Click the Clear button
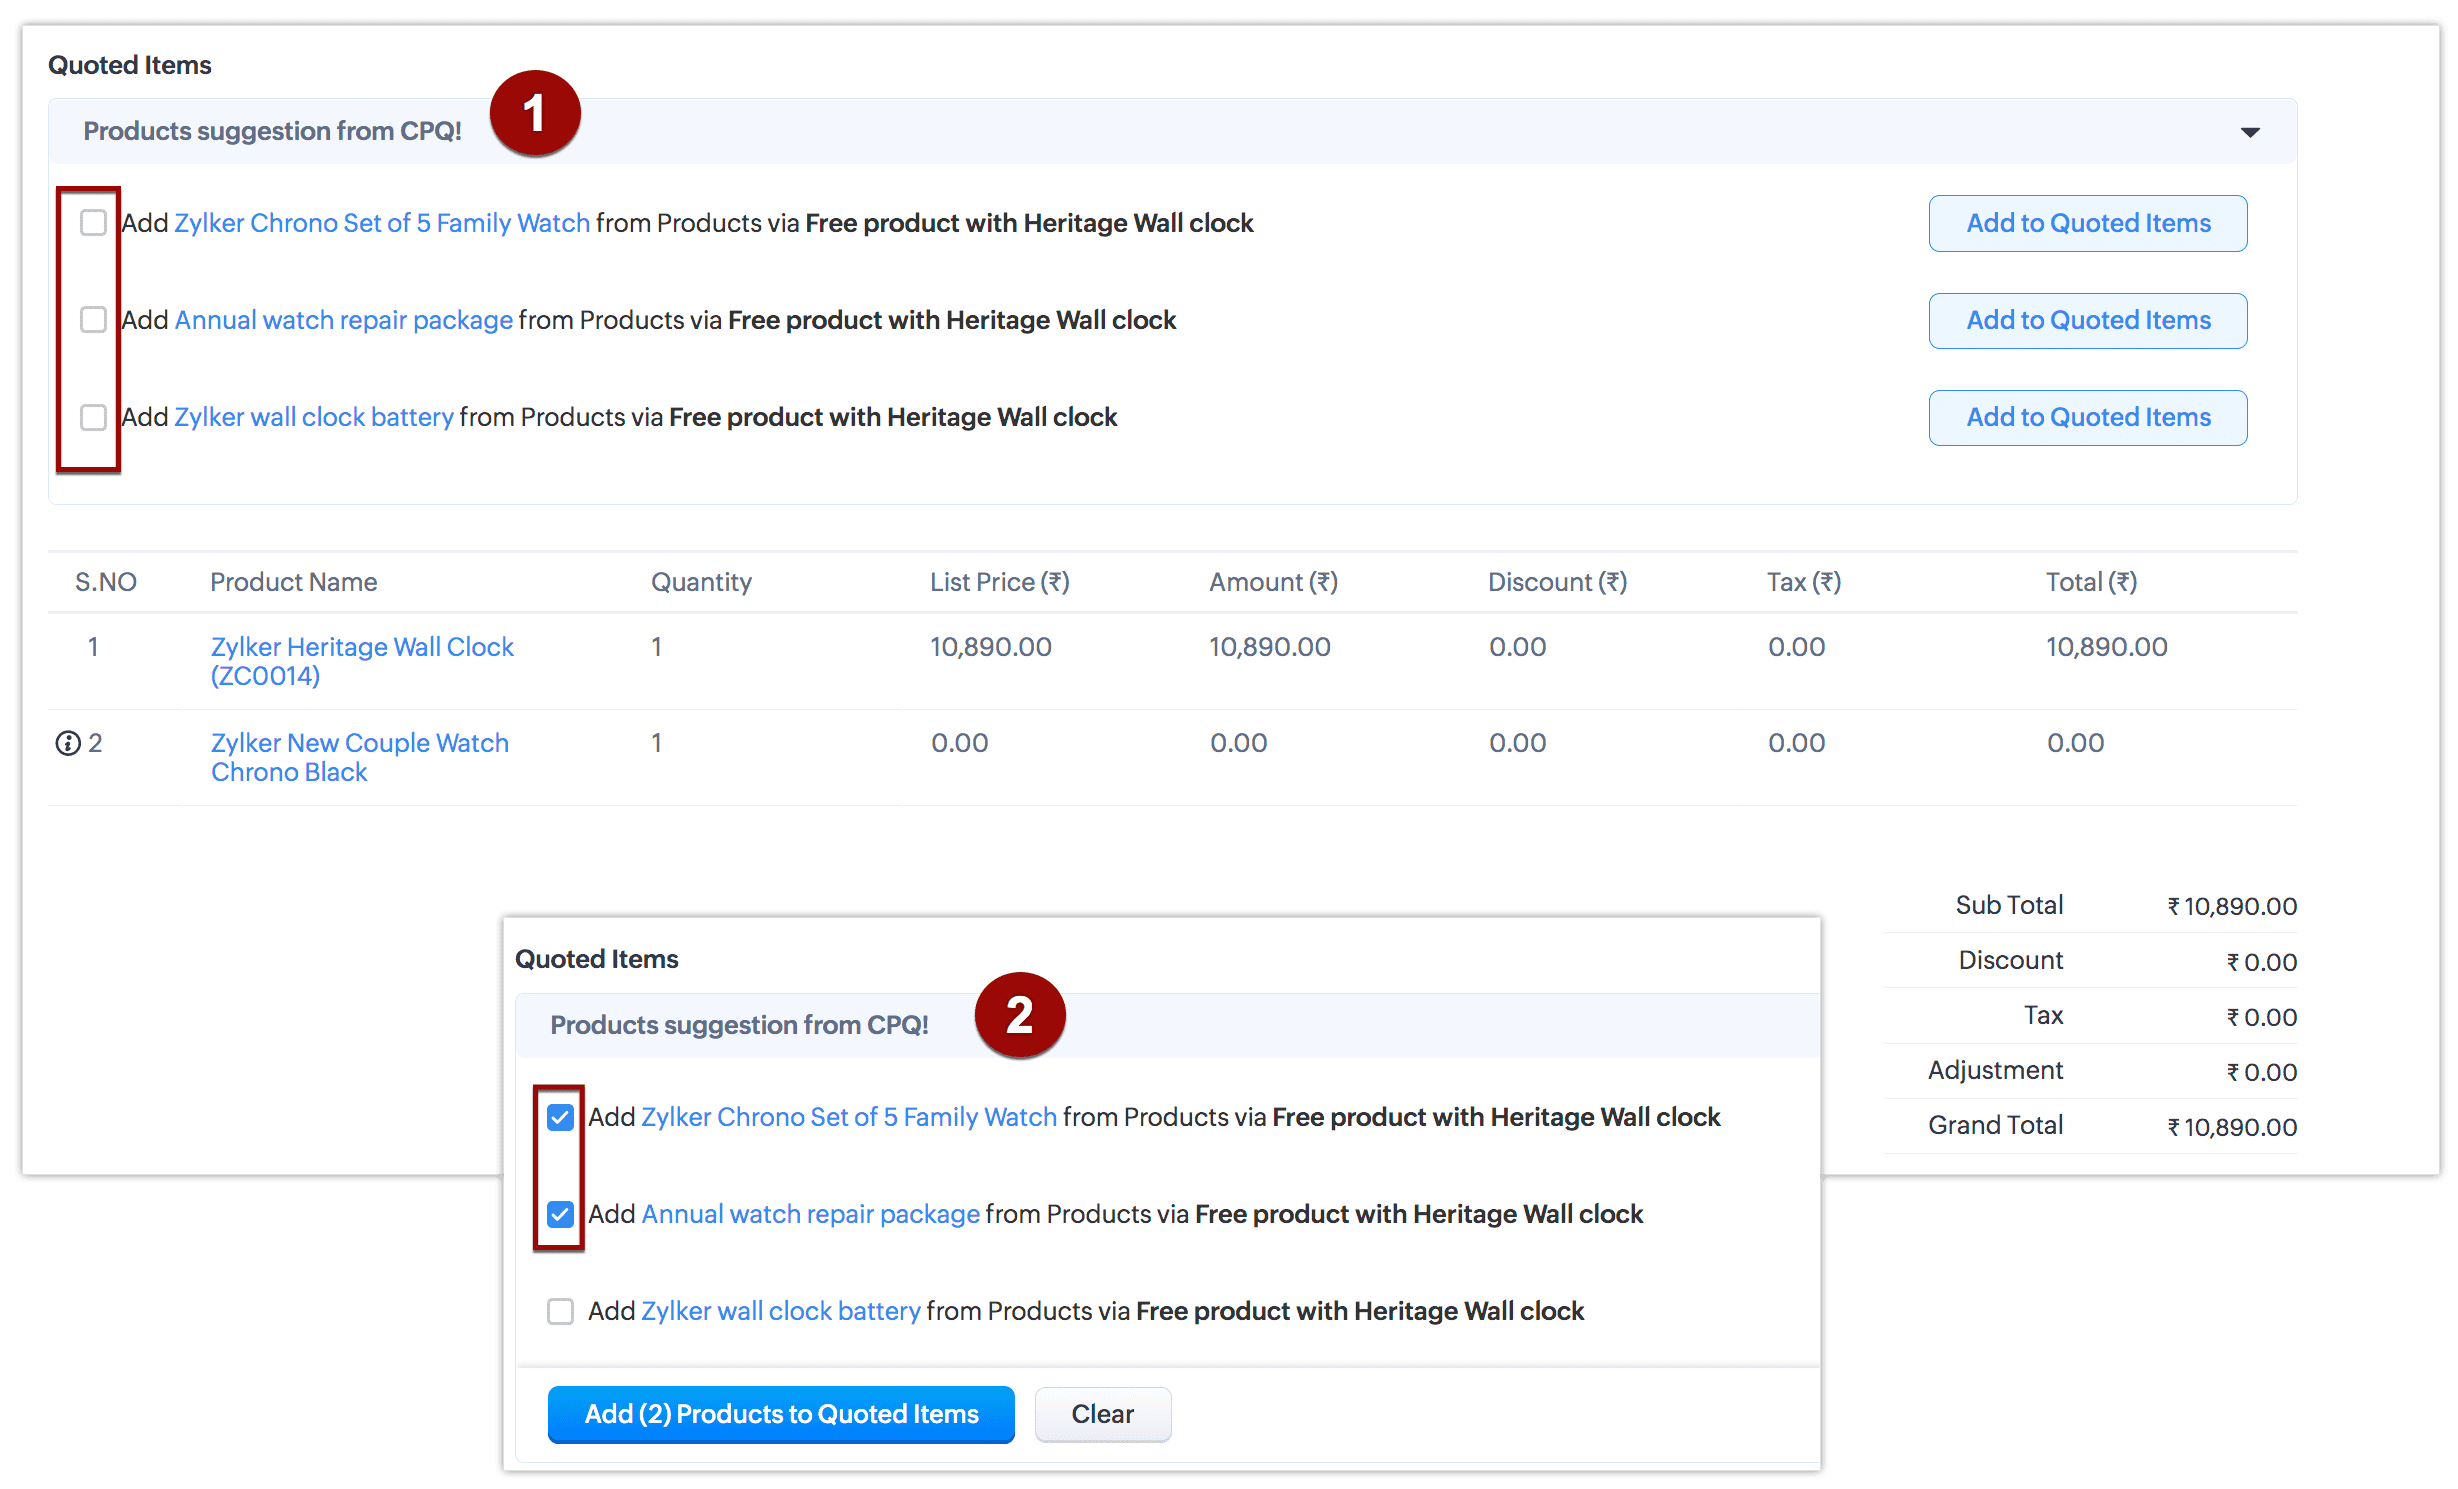This screenshot has height=1489, width=2458. [x=1102, y=1414]
